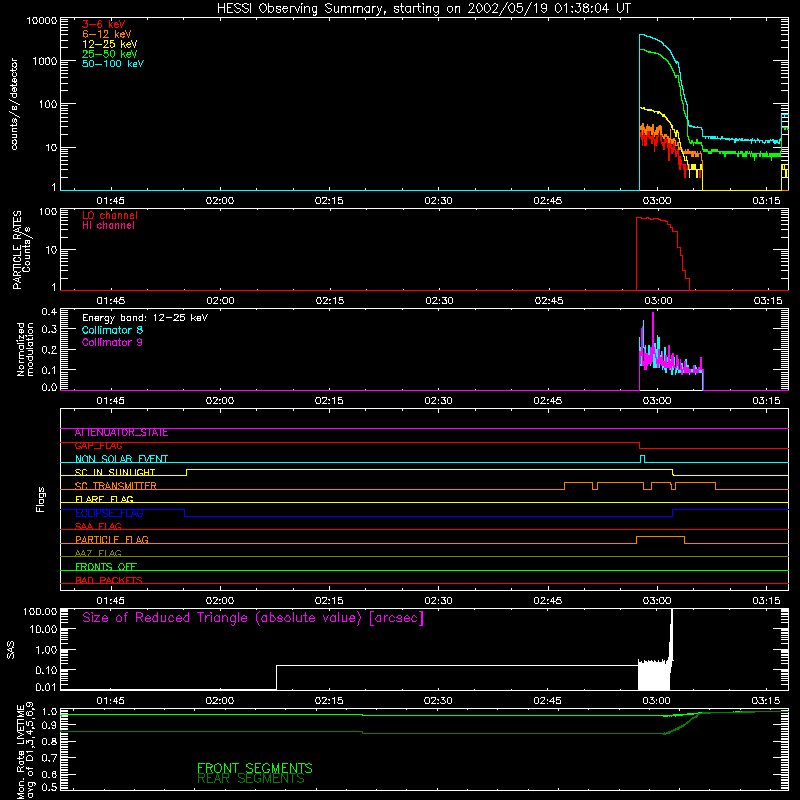This screenshot has width=800, height=800.
Task: Click the 02:45 tick under modulation panel
Action: 547,401
